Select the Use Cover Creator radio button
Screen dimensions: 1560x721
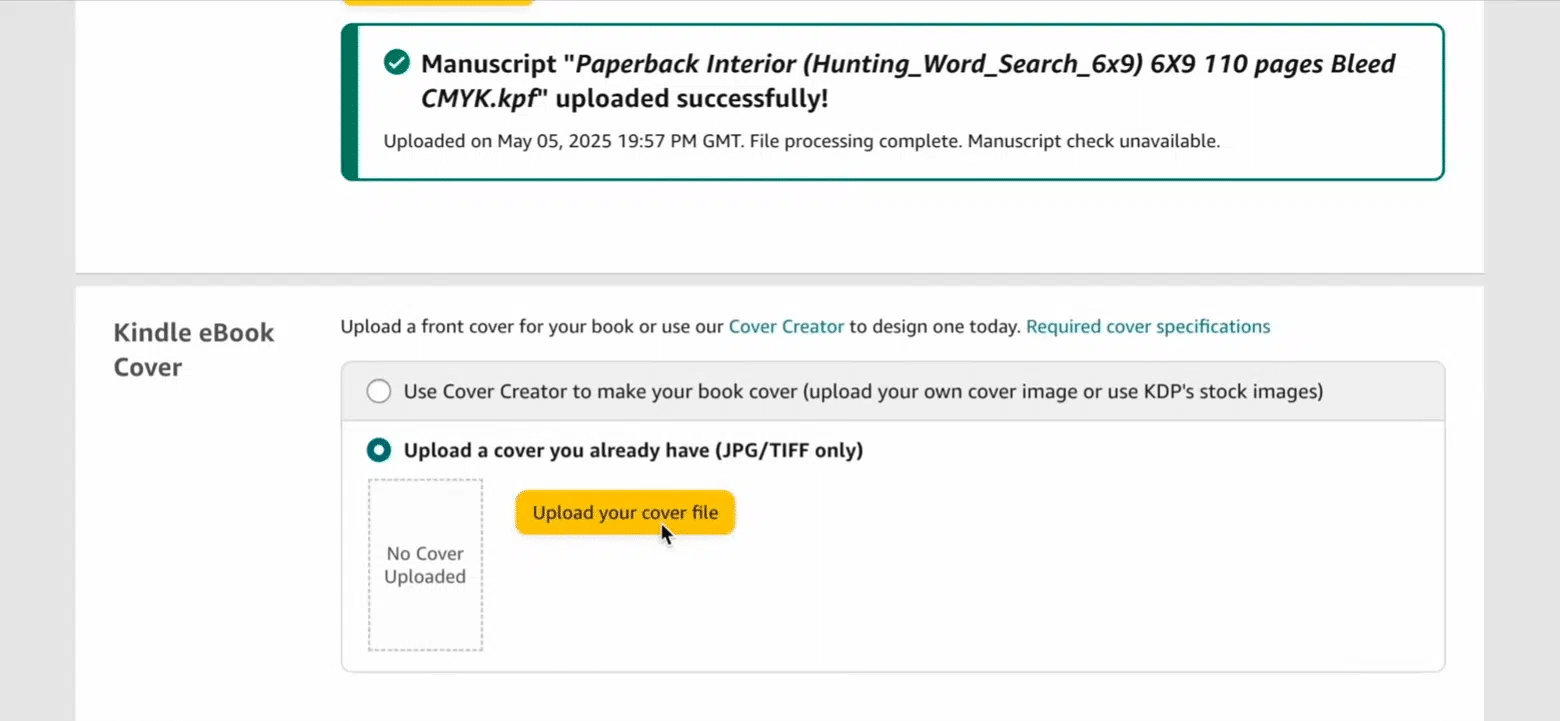point(379,392)
